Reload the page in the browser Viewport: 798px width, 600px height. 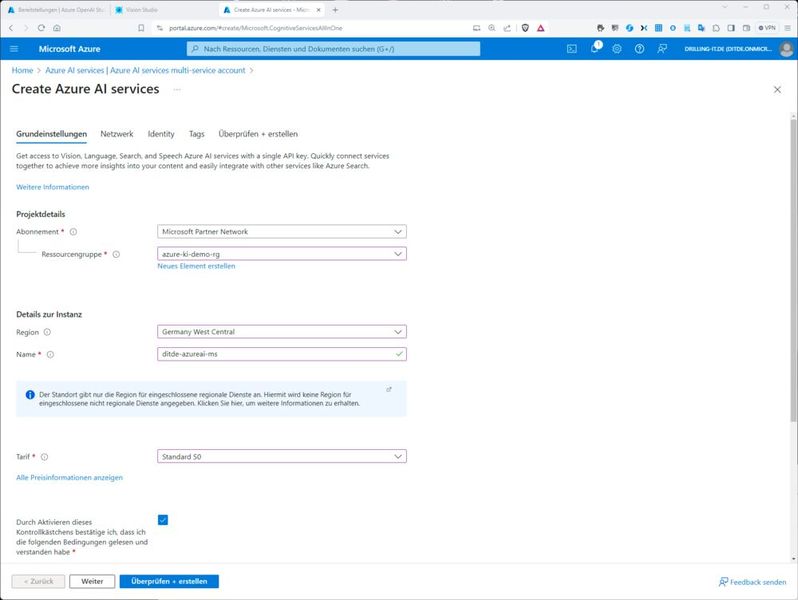click(41, 28)
